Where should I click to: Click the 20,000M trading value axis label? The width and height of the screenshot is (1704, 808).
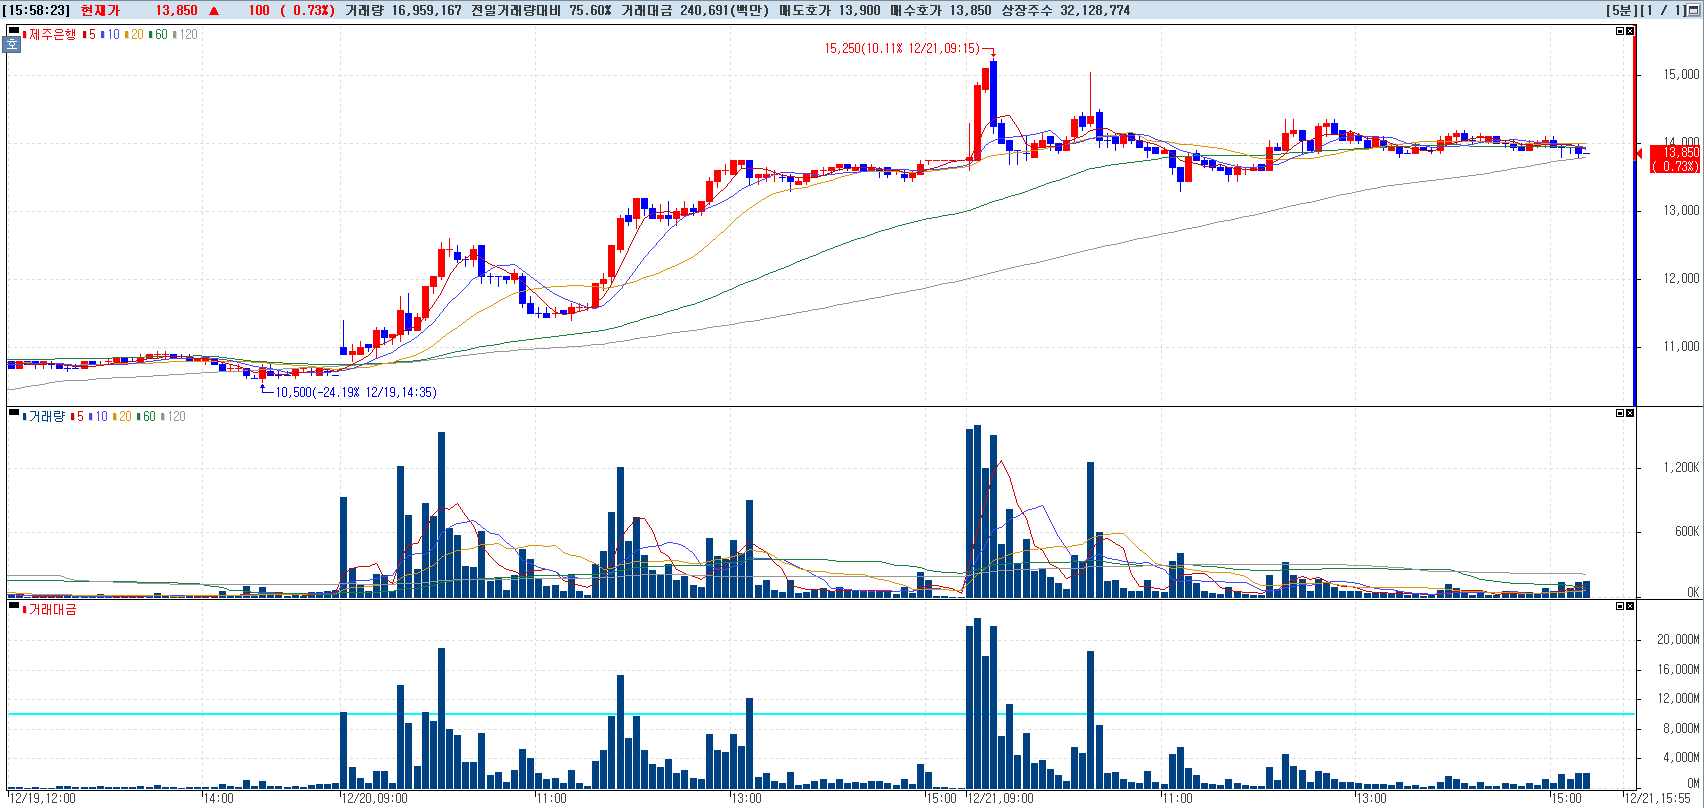pos(1678,639)
